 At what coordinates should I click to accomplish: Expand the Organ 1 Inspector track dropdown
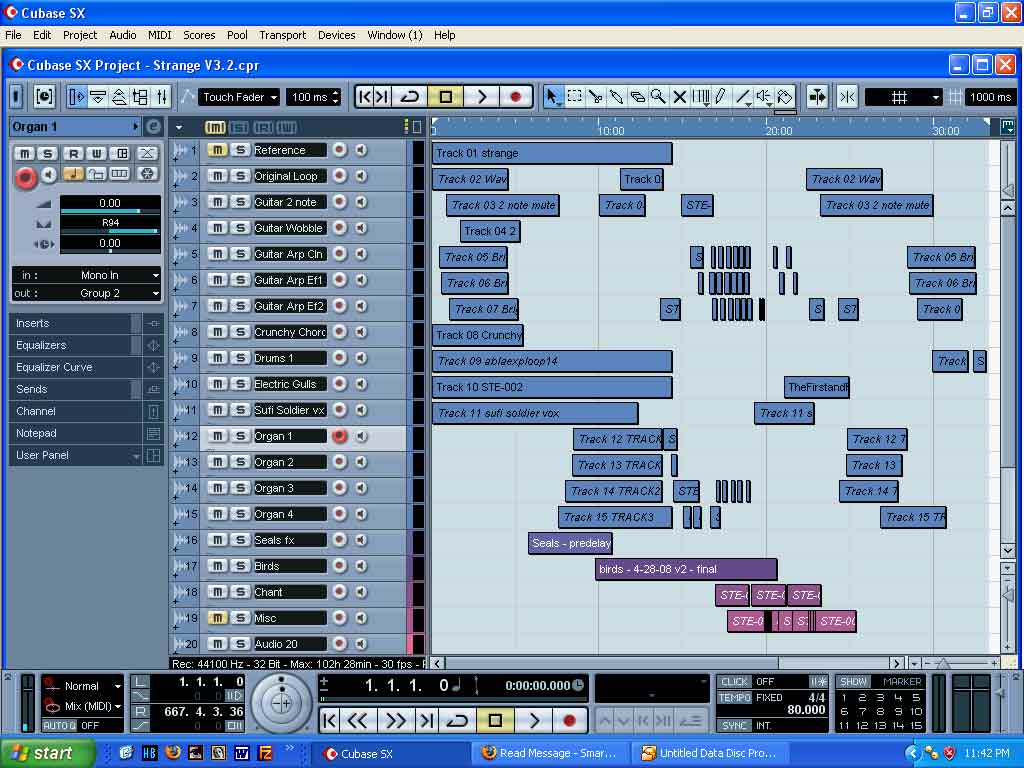(x=135, y=127)
